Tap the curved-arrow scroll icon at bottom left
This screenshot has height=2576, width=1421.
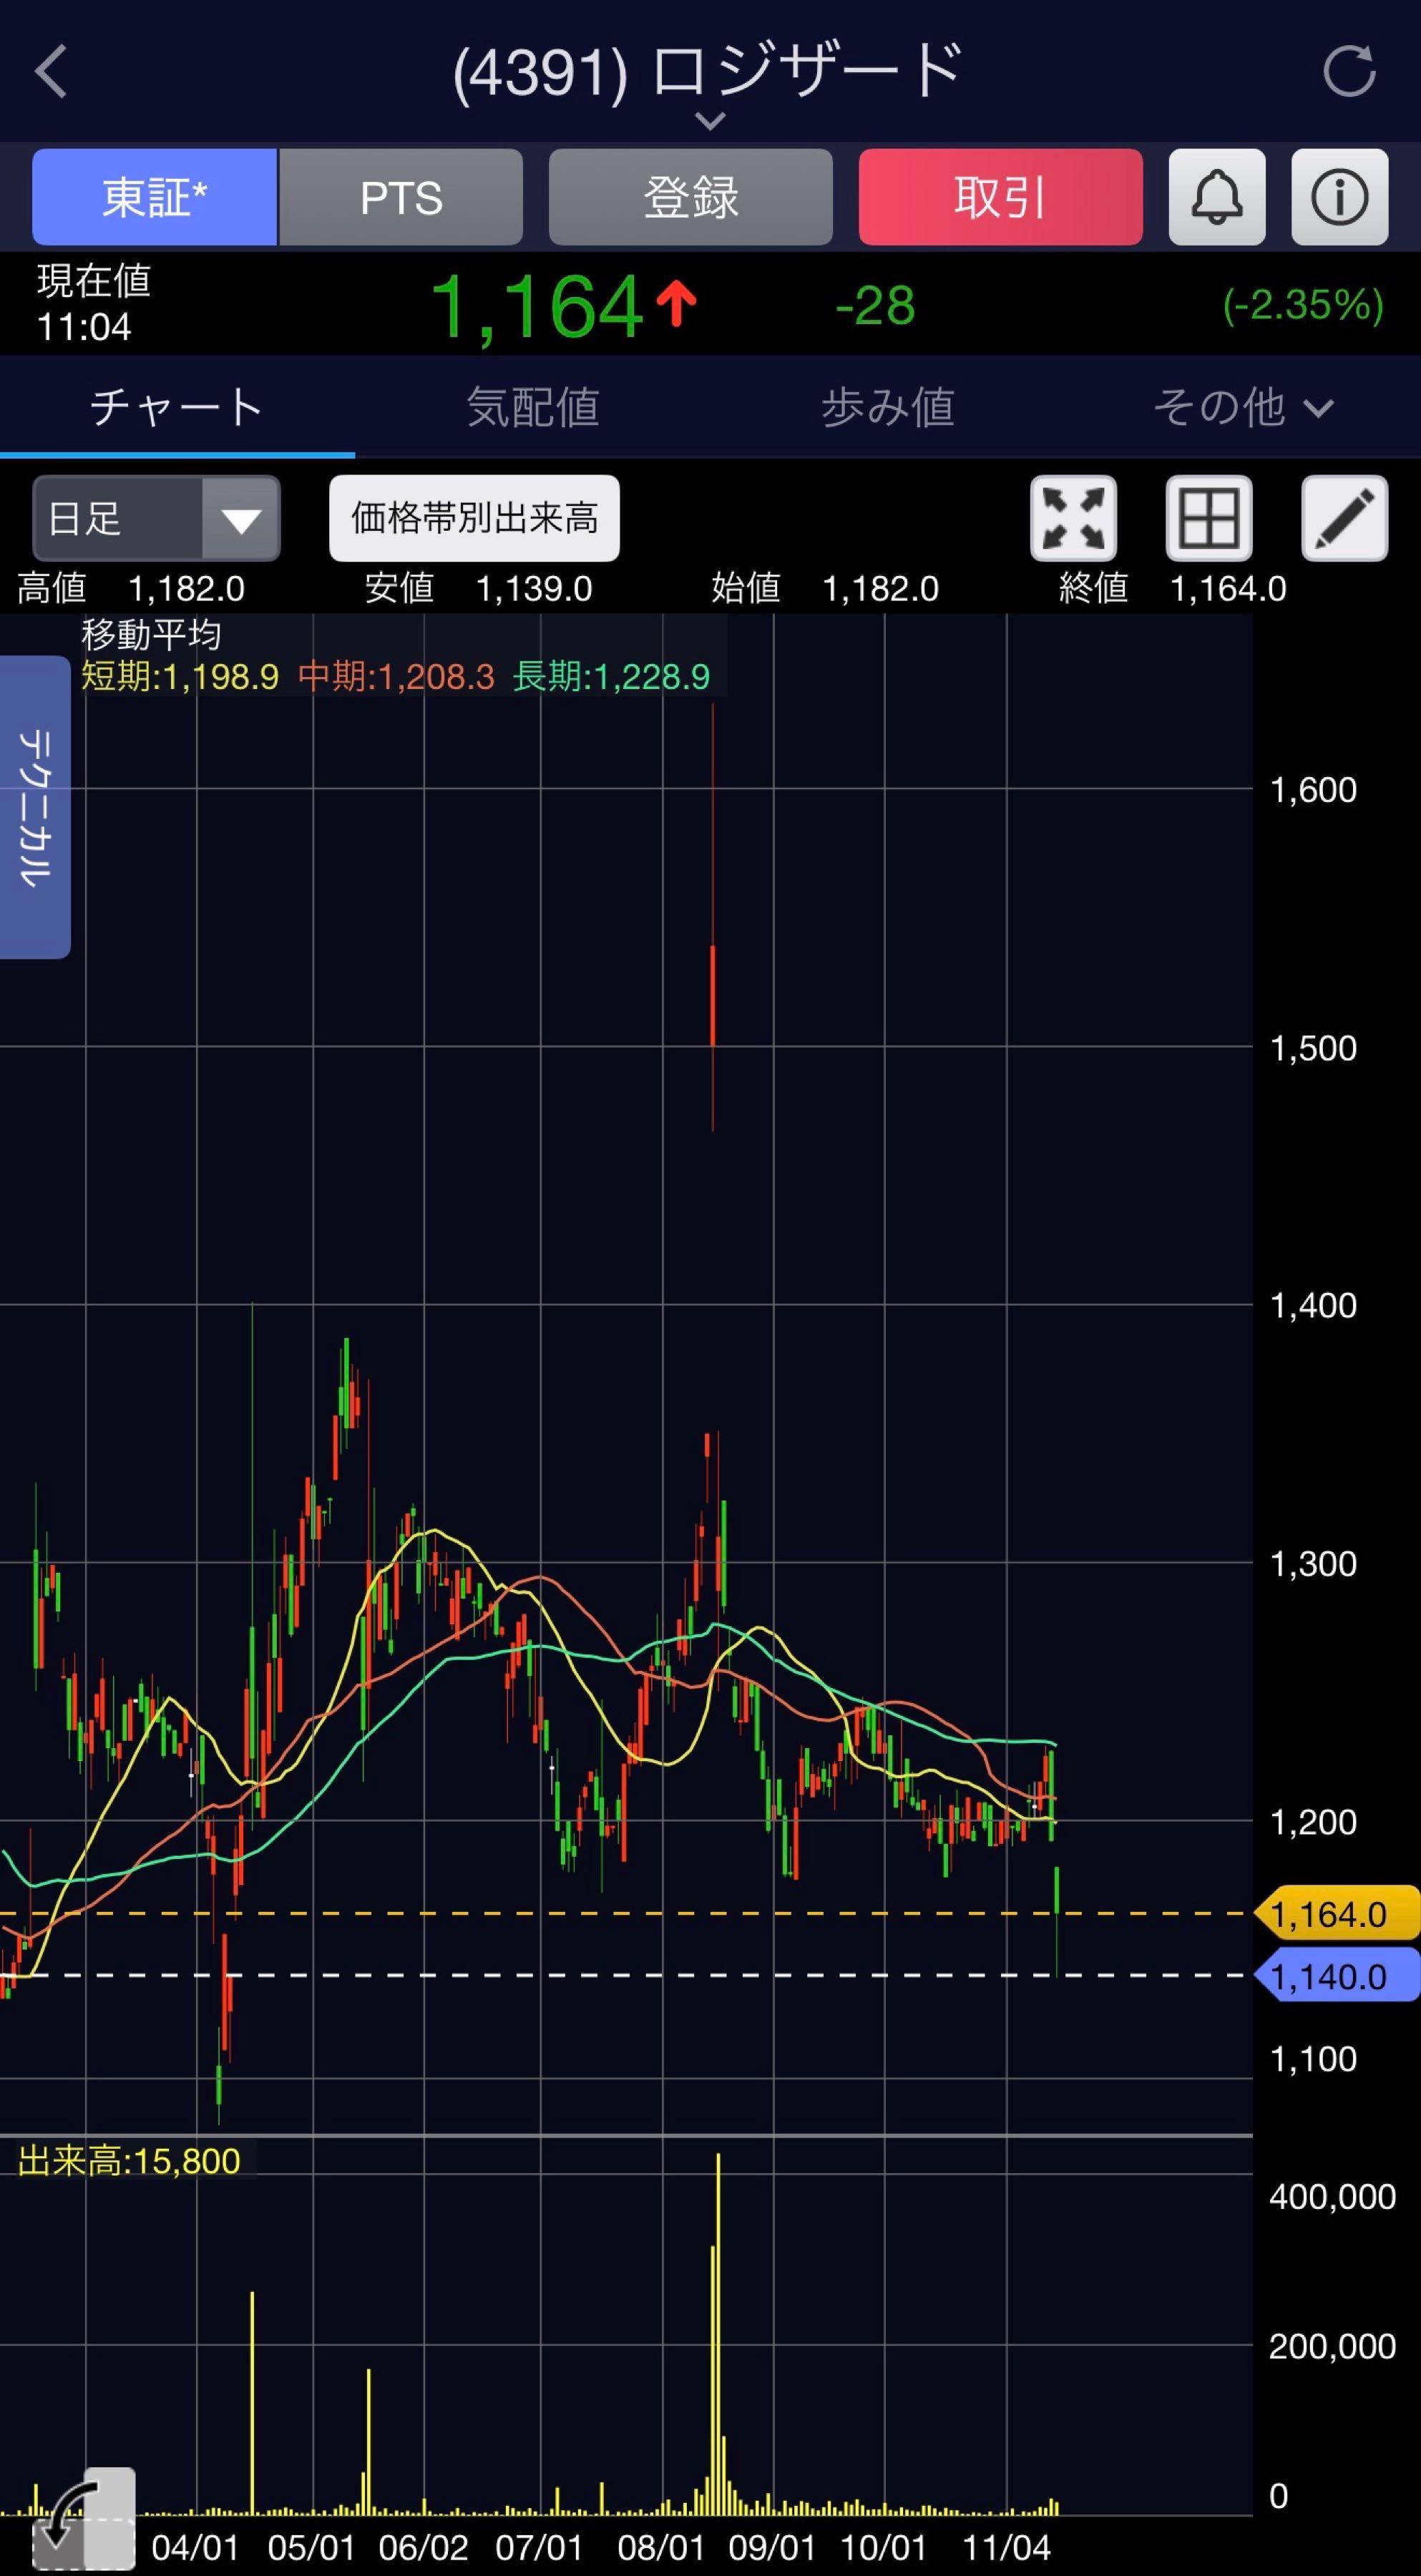tap(82, 2519)
